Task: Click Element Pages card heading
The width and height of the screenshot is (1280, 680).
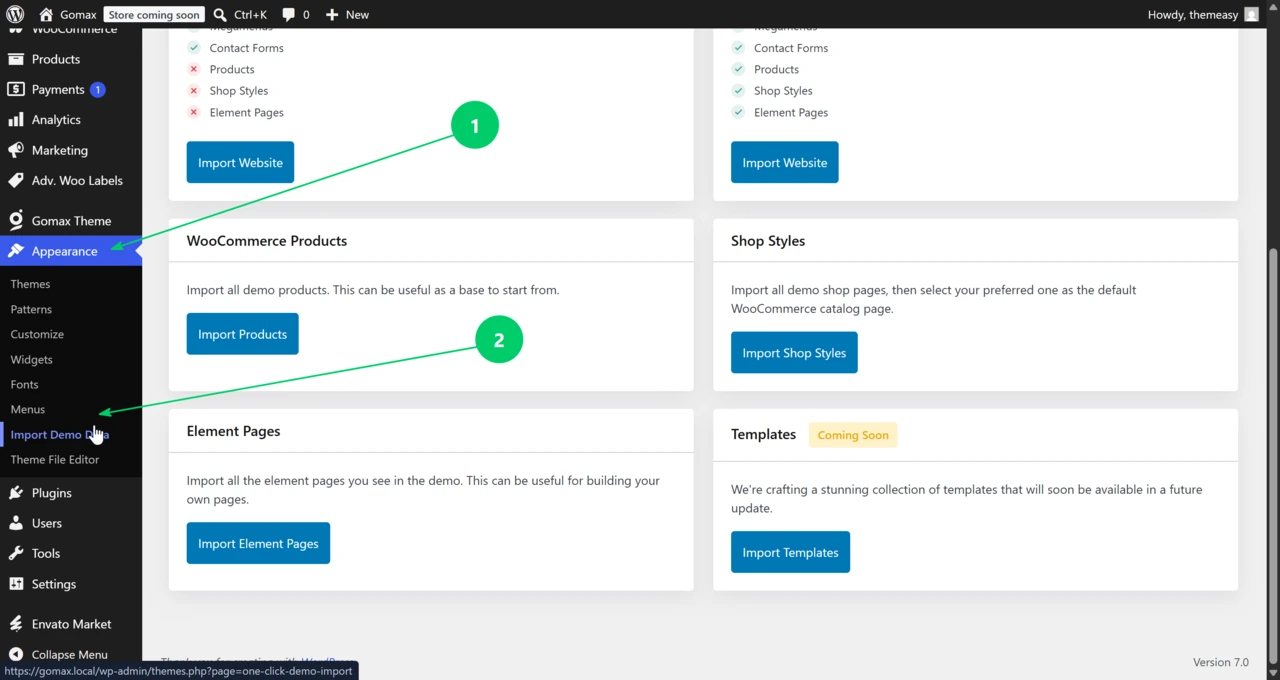Action: pos(233,431)
